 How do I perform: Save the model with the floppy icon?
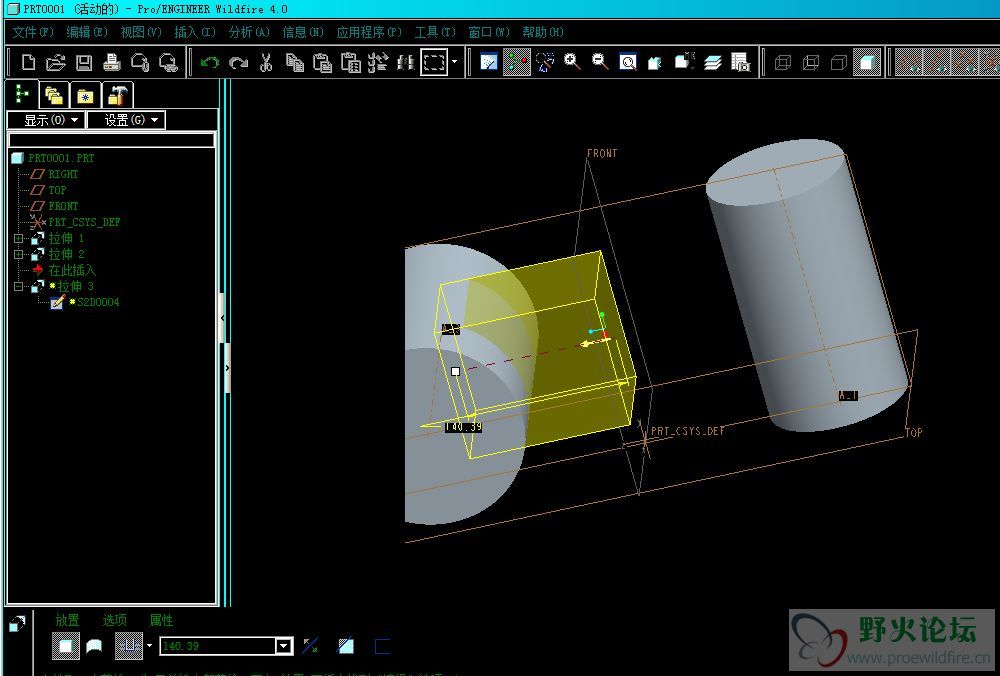pyautogui.click(x=84, y=62)
